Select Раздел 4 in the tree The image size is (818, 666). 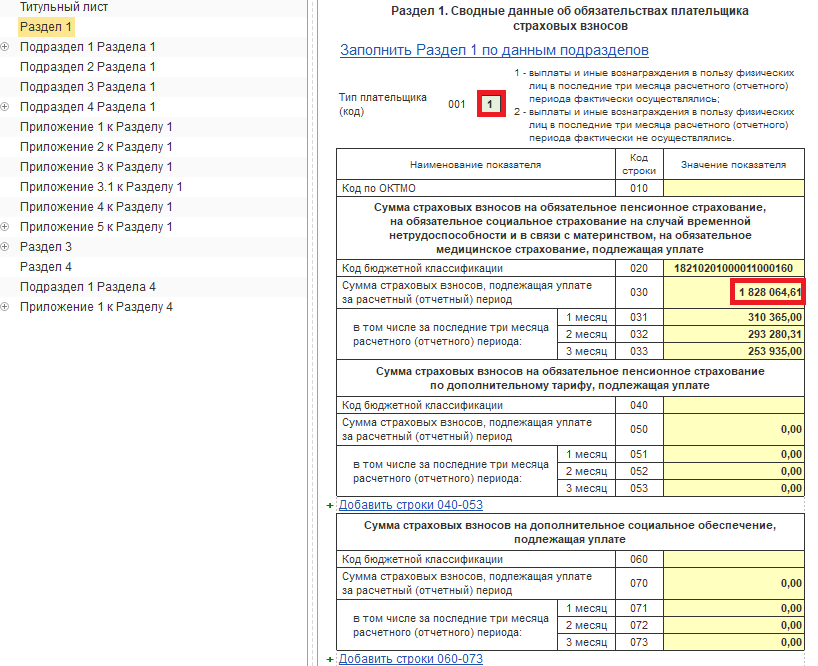click(46, 267)
